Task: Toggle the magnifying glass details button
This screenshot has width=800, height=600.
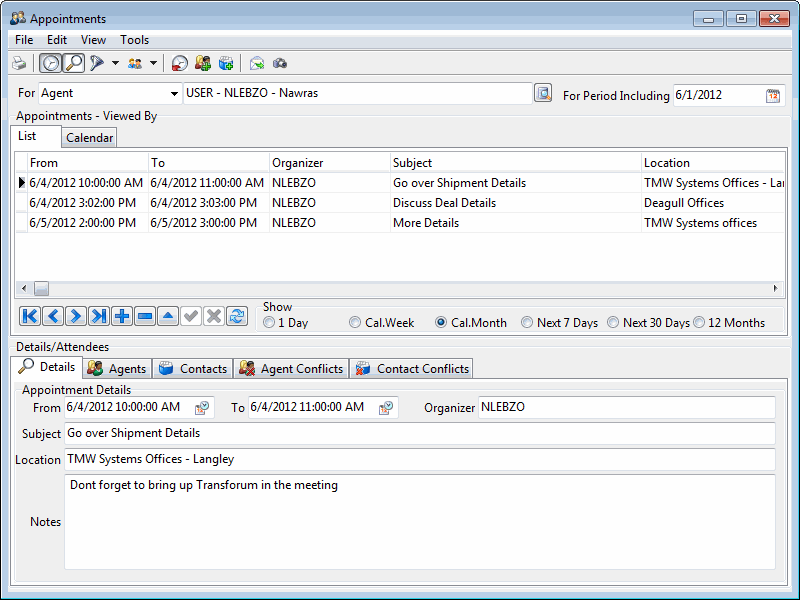Action: point(73,63)
